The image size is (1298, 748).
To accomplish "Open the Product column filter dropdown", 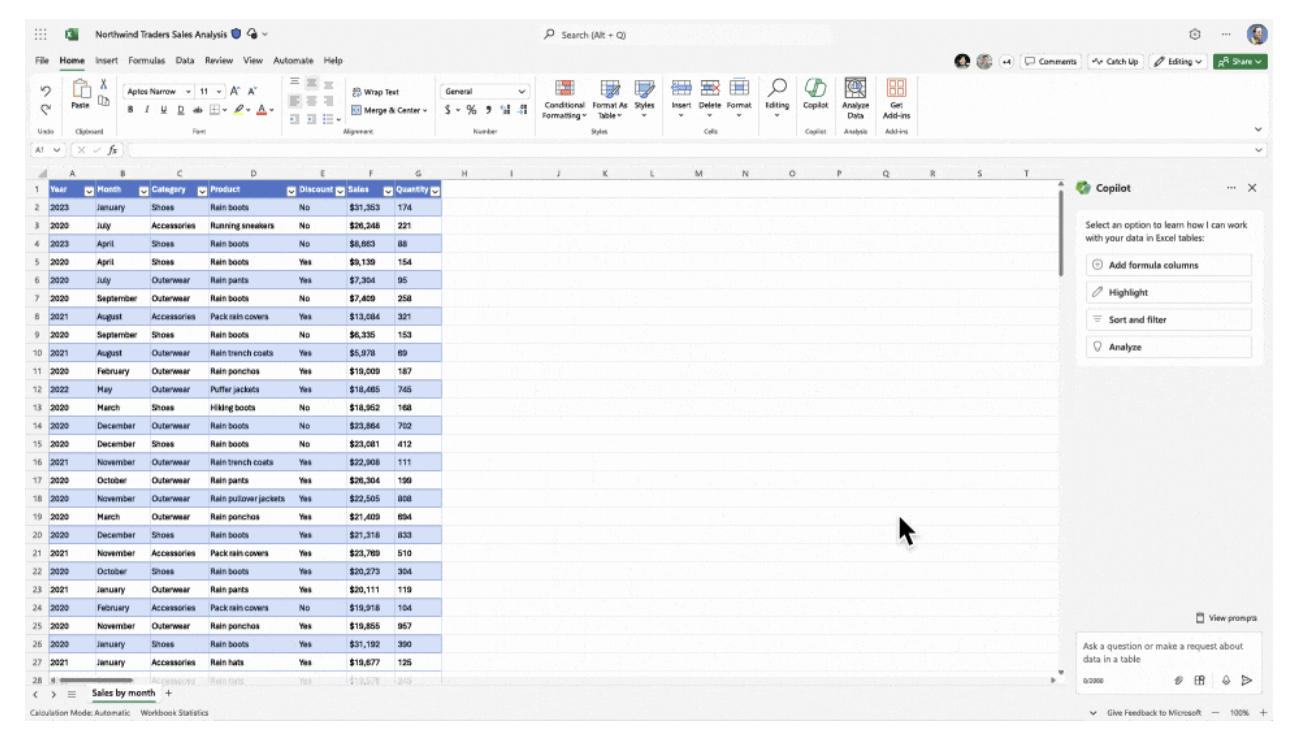I will [291, 189].
